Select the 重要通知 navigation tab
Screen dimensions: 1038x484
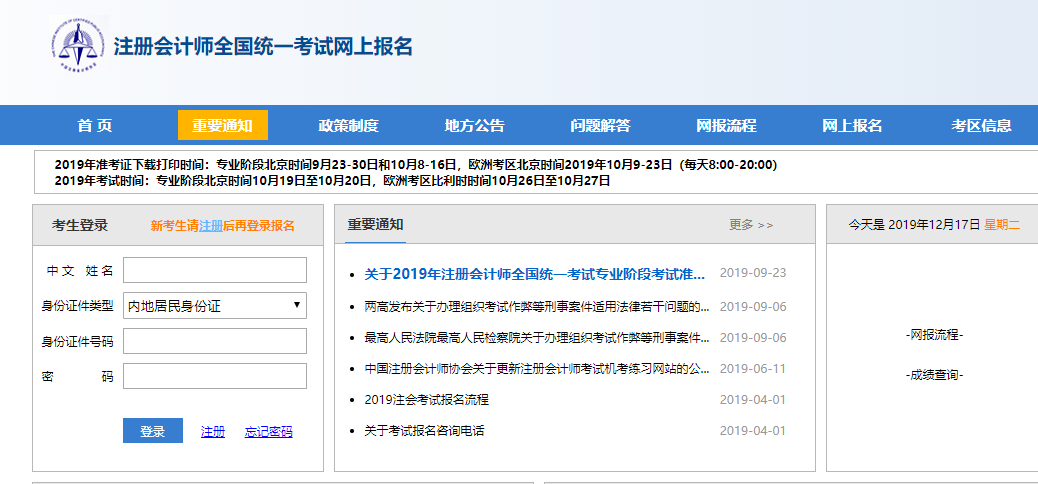click(223, 125)
